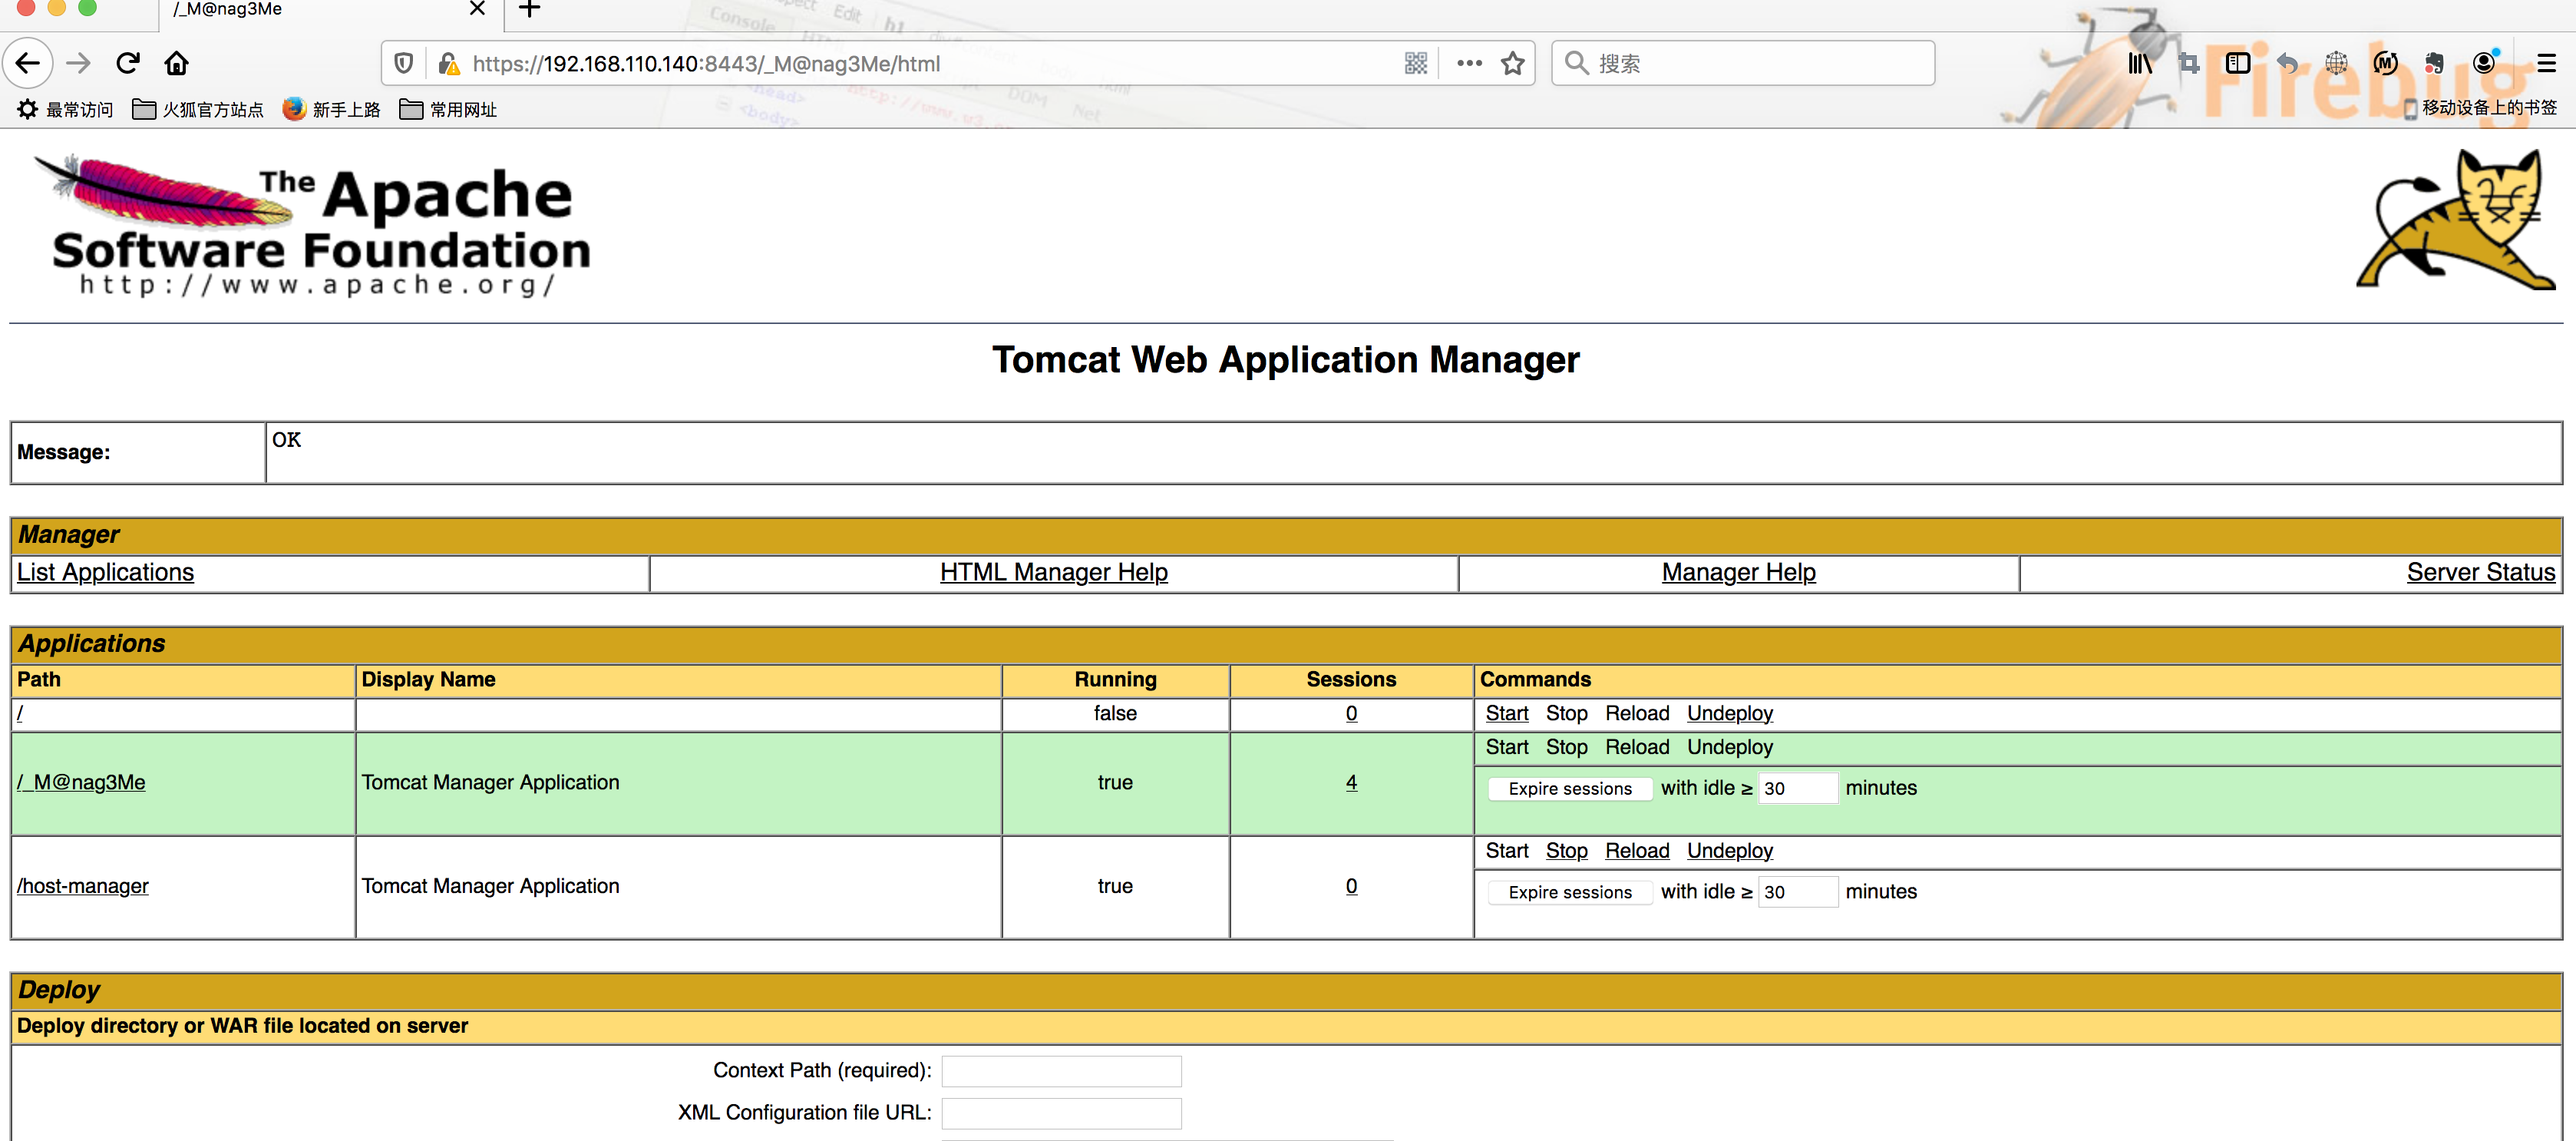The height and width of the screenshot is (1141, 2576).
Task: Click the OK message text
Action: point(286,440)
